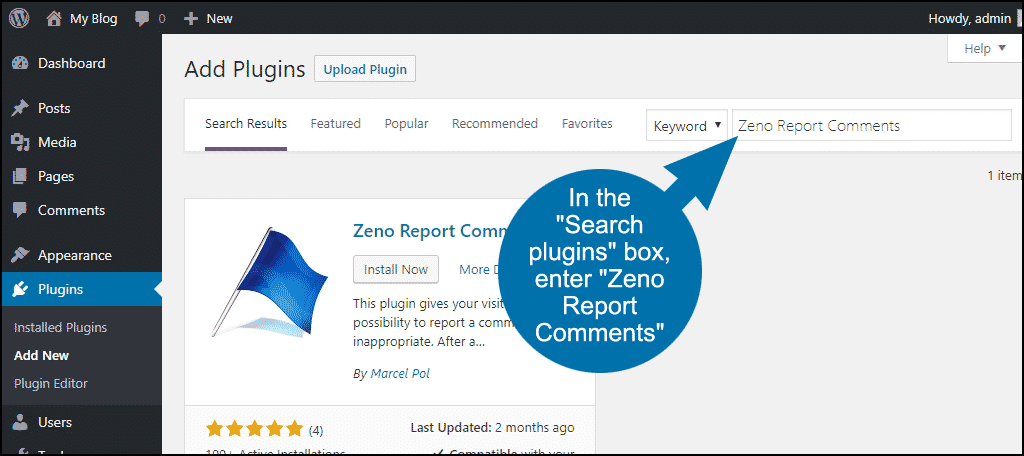Click the Dashboard gauge icon
This screenshot has width=1024, height=456.
point(21,63)
